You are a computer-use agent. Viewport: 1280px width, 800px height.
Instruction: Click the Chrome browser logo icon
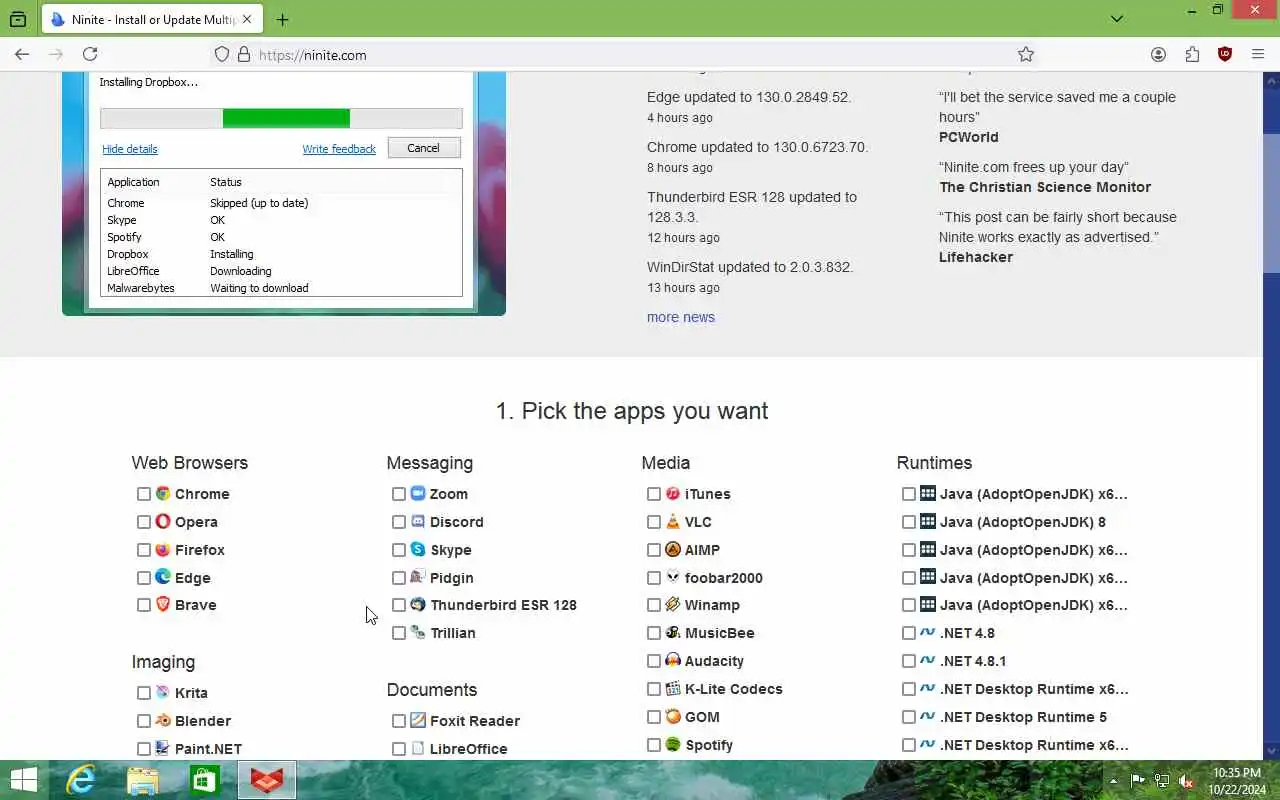point(163,494)
